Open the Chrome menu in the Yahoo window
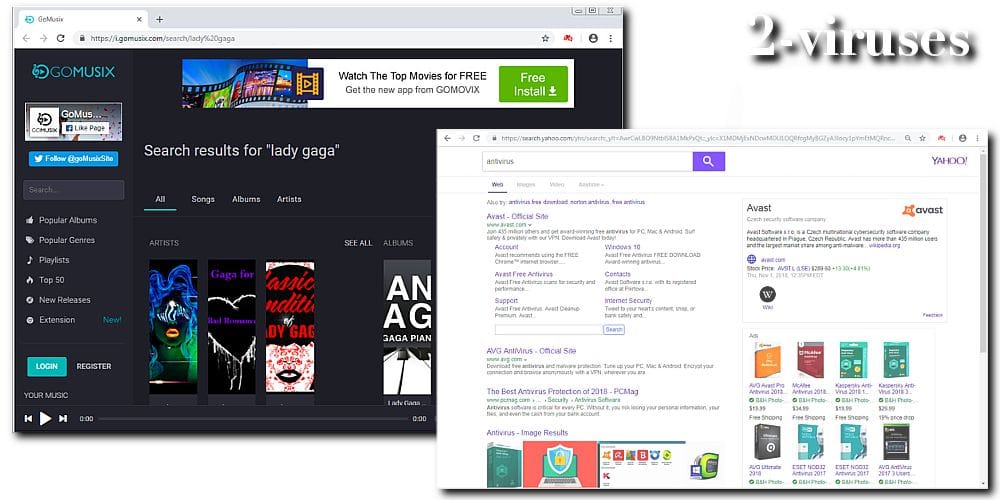 coord(977,138)
